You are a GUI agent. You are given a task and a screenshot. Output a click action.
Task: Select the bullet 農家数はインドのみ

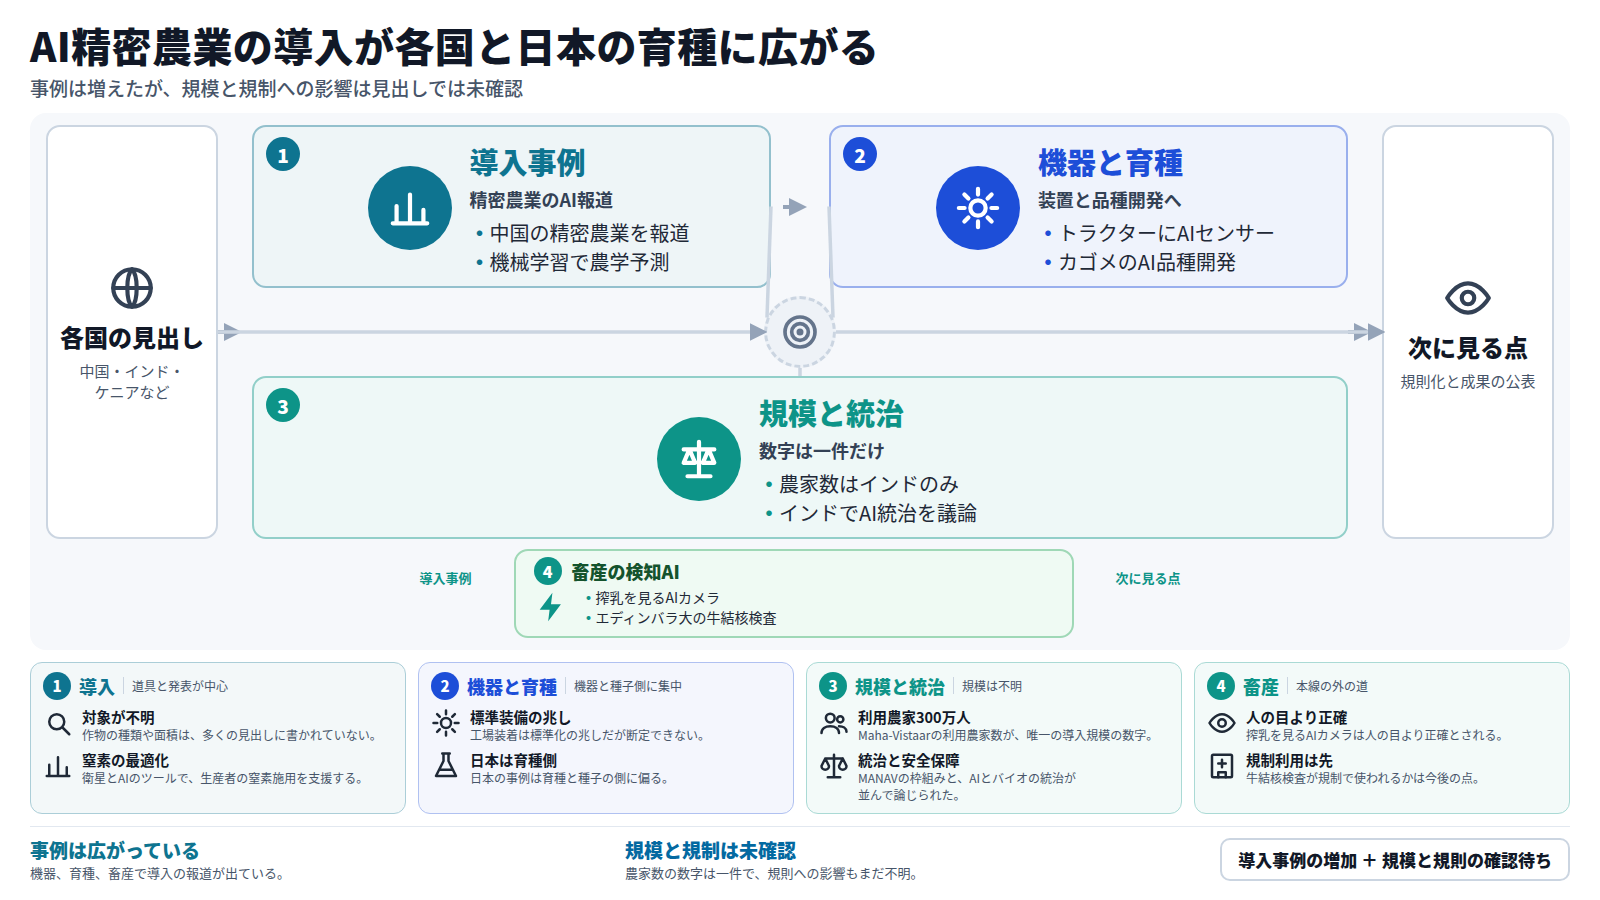point(868,484)
